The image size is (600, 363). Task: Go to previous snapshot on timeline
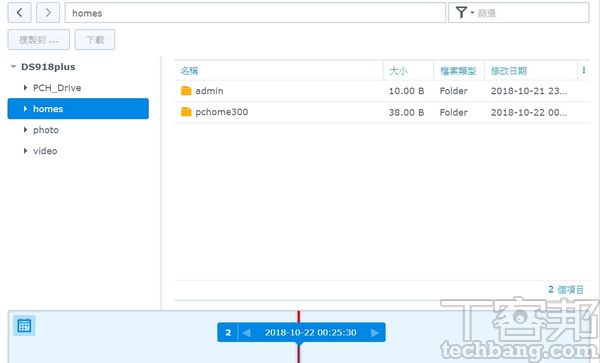(246, 332)
